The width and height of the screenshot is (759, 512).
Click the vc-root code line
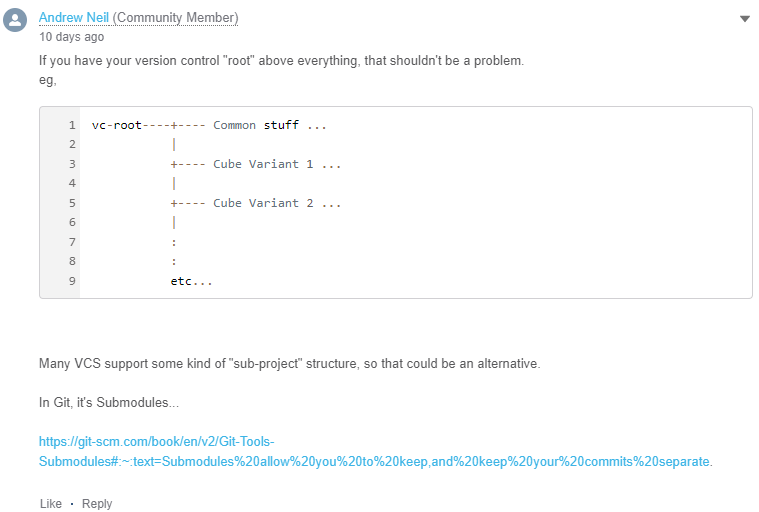209,125
